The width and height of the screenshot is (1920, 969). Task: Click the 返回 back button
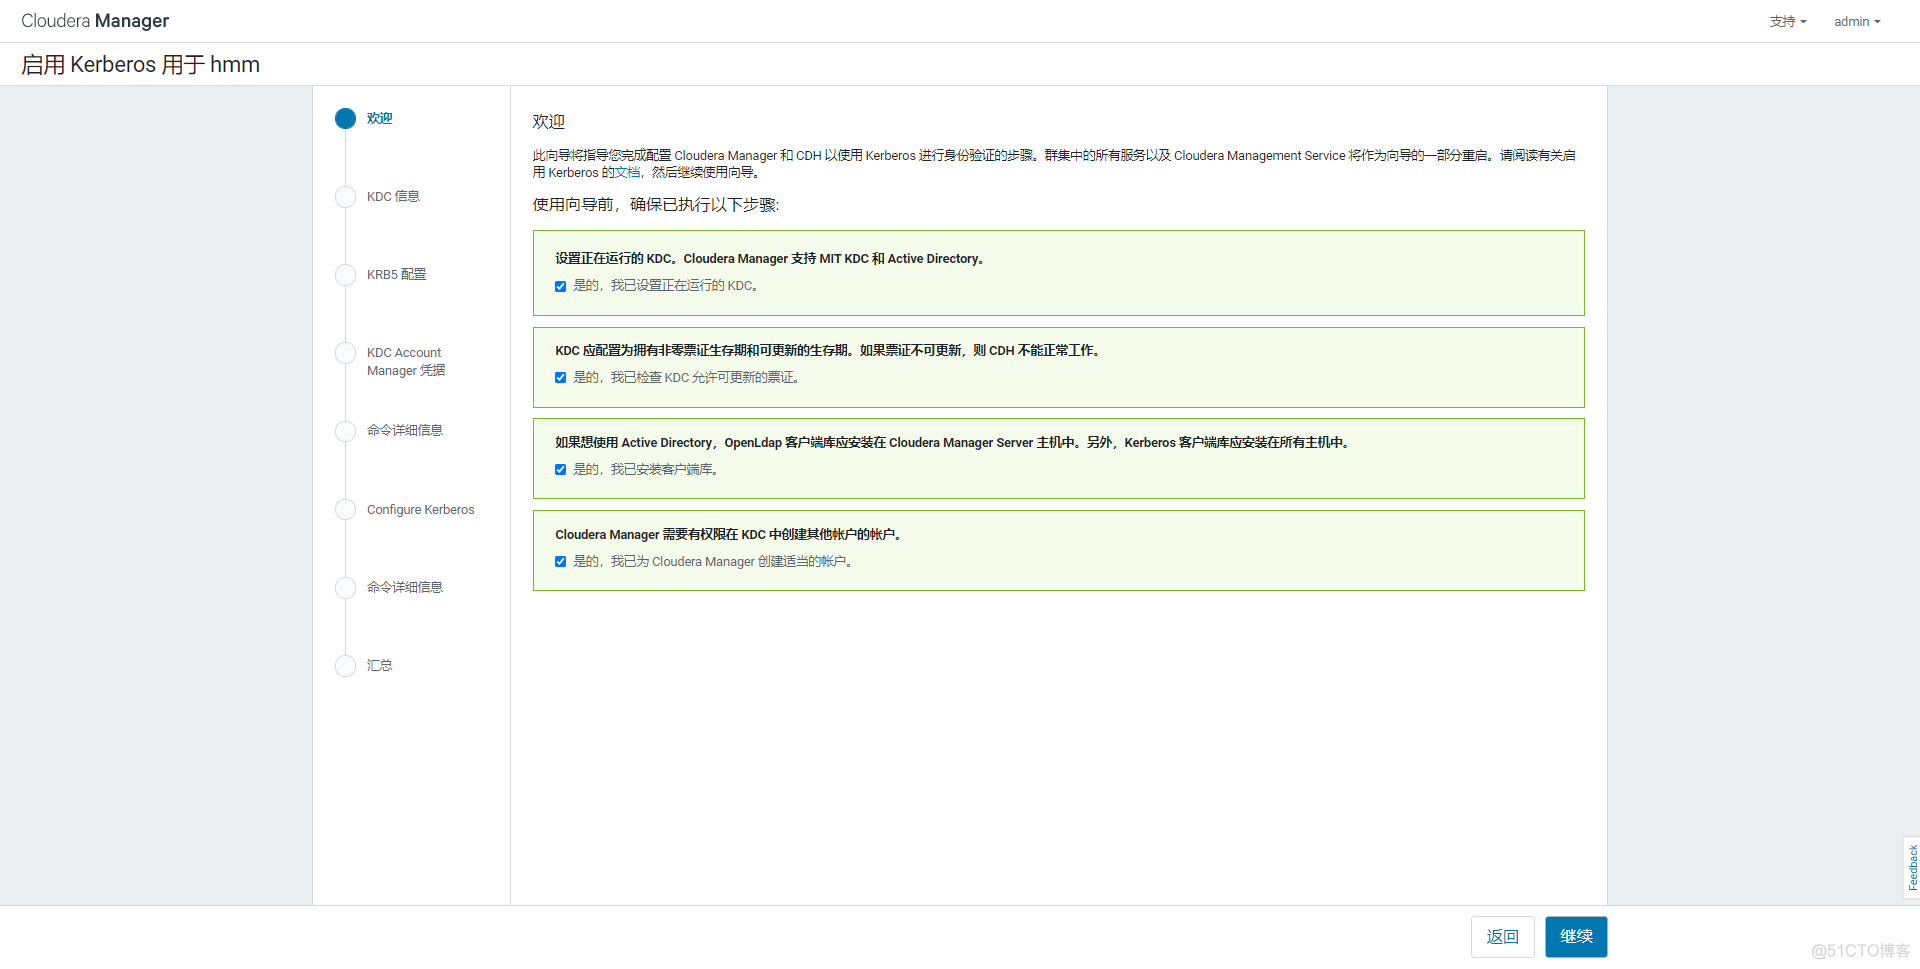[x=1502, y=937]
